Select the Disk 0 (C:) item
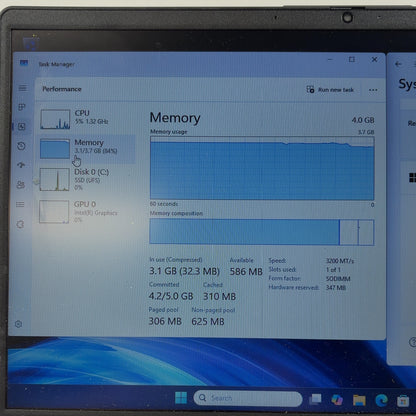 87,179
